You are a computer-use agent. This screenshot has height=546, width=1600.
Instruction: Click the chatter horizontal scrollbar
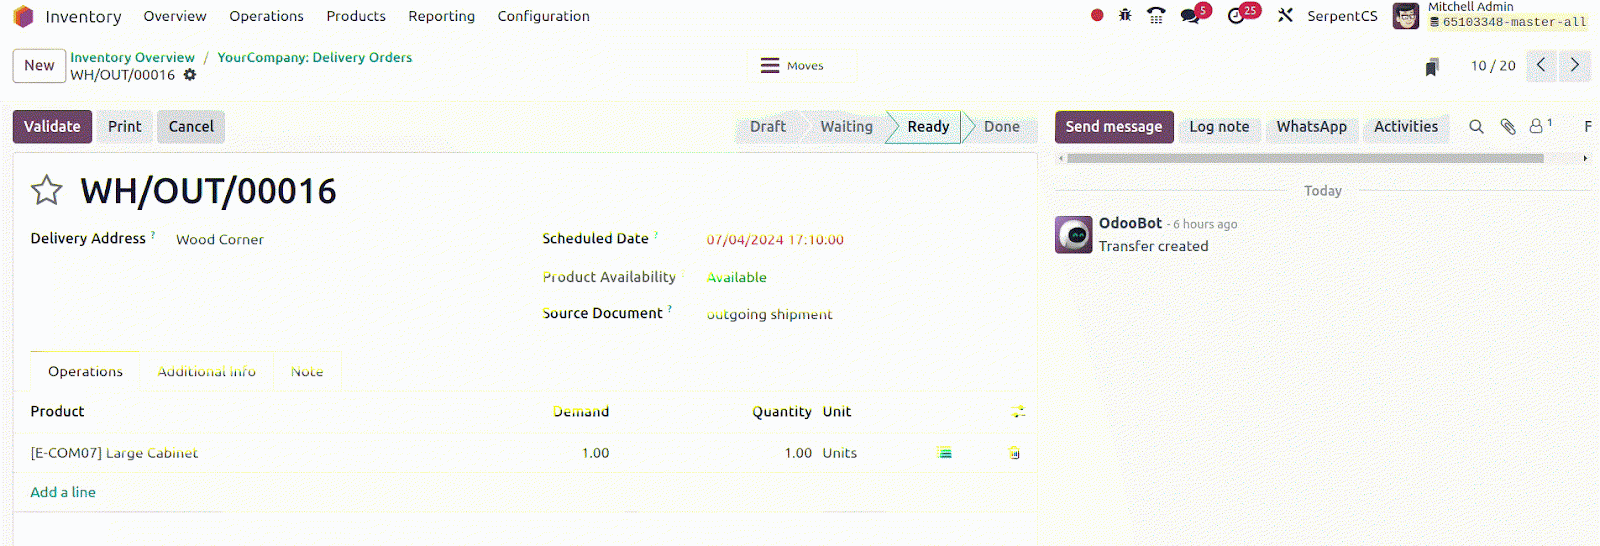1305,158
